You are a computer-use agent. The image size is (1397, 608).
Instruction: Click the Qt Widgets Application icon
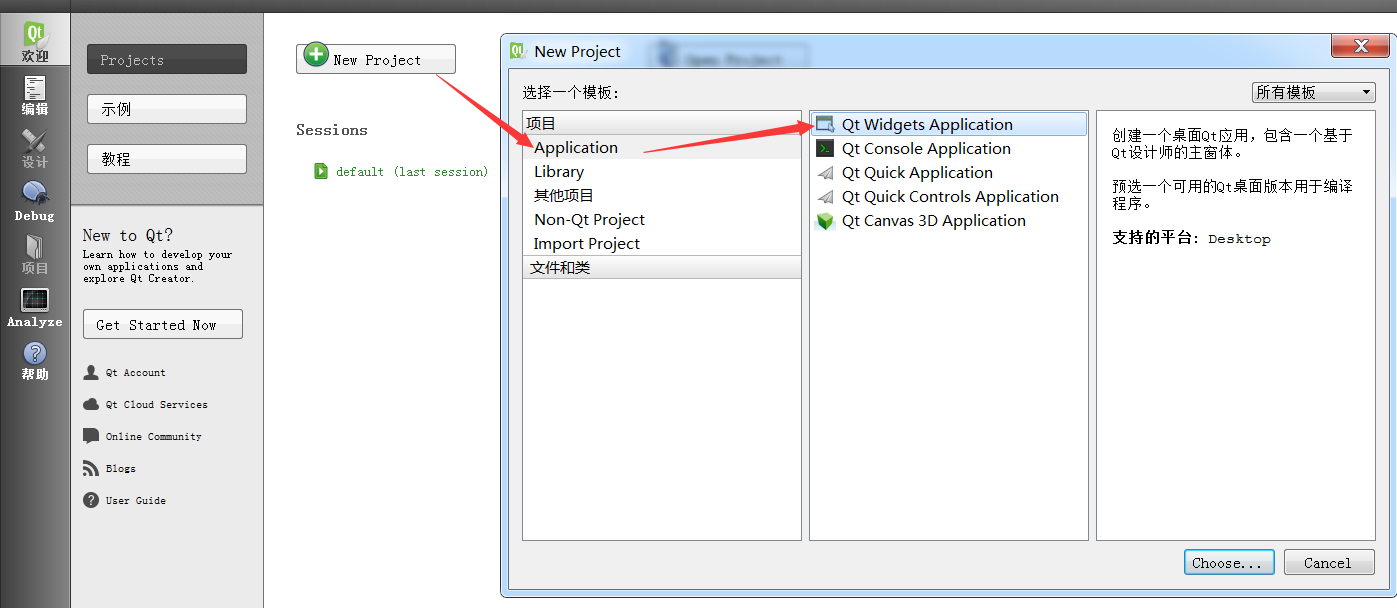pos(825,124)
